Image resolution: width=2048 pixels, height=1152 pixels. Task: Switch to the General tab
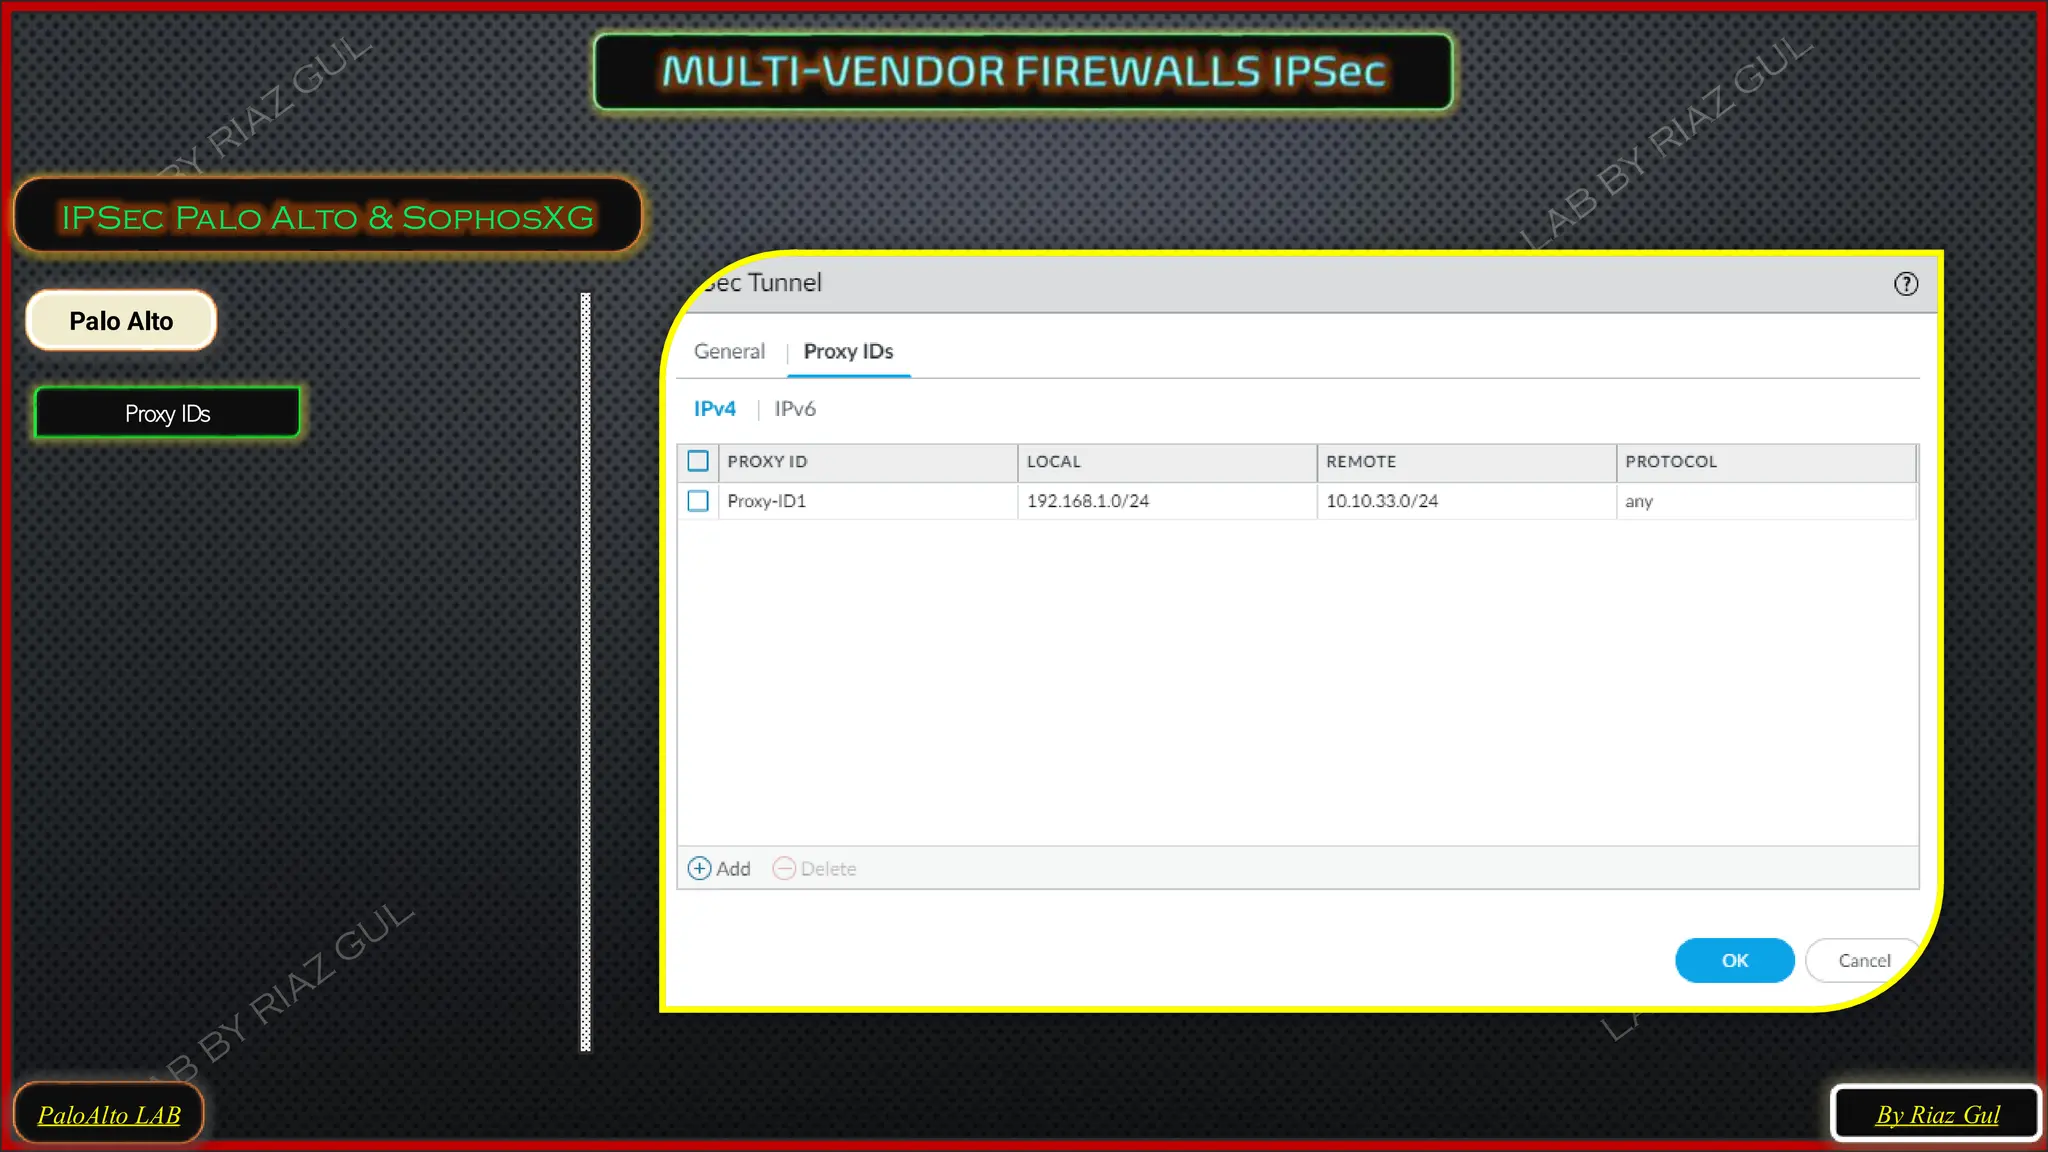(x=729, y=351)
